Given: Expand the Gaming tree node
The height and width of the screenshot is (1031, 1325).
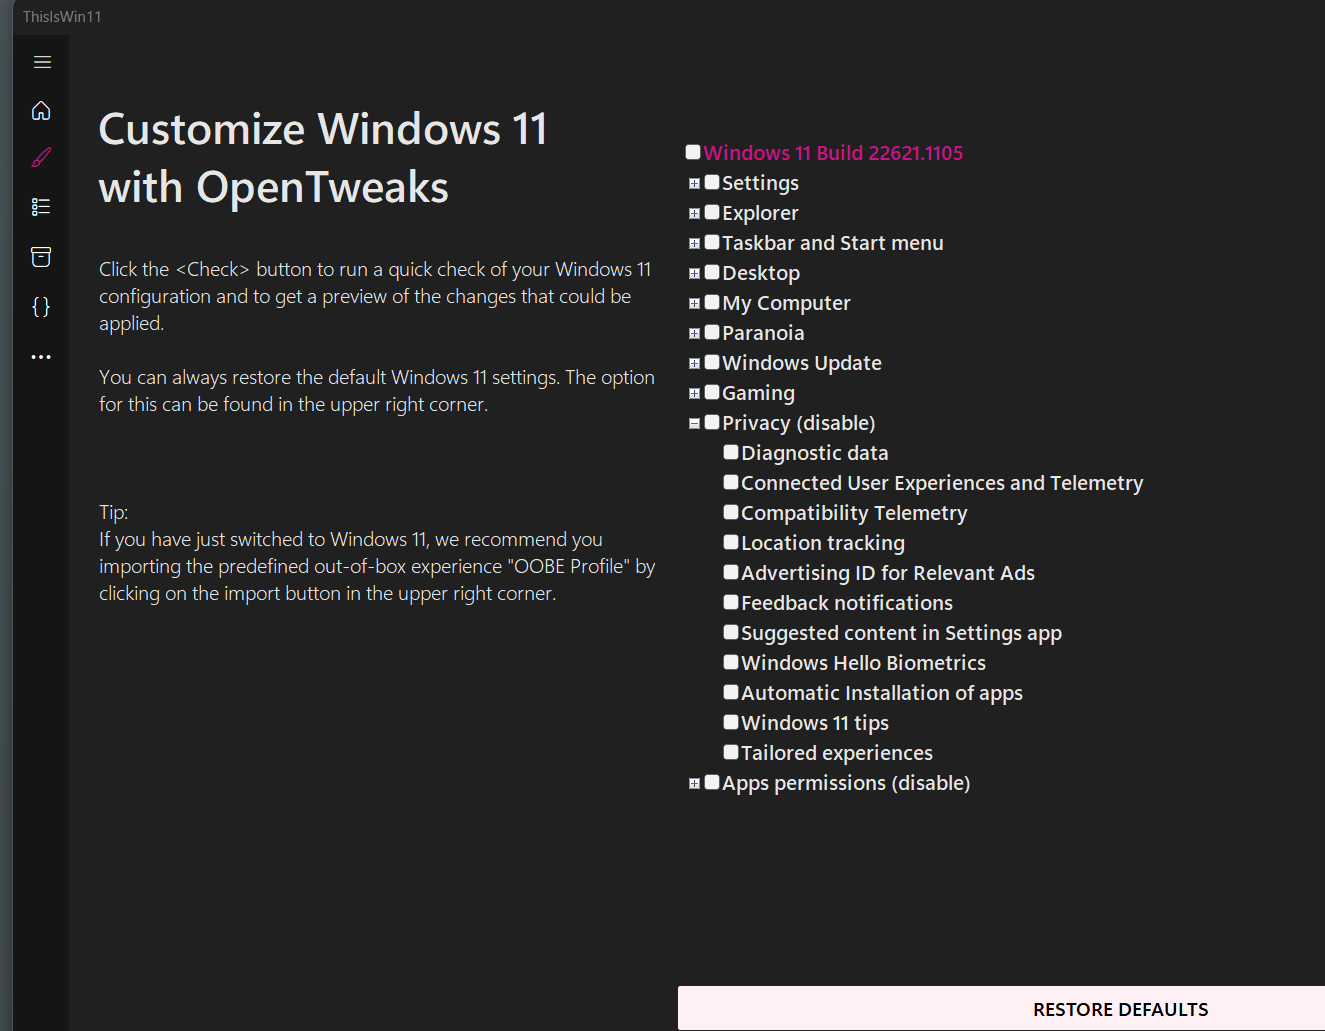Looking at the screenshot, I should (x=694, y=393).
